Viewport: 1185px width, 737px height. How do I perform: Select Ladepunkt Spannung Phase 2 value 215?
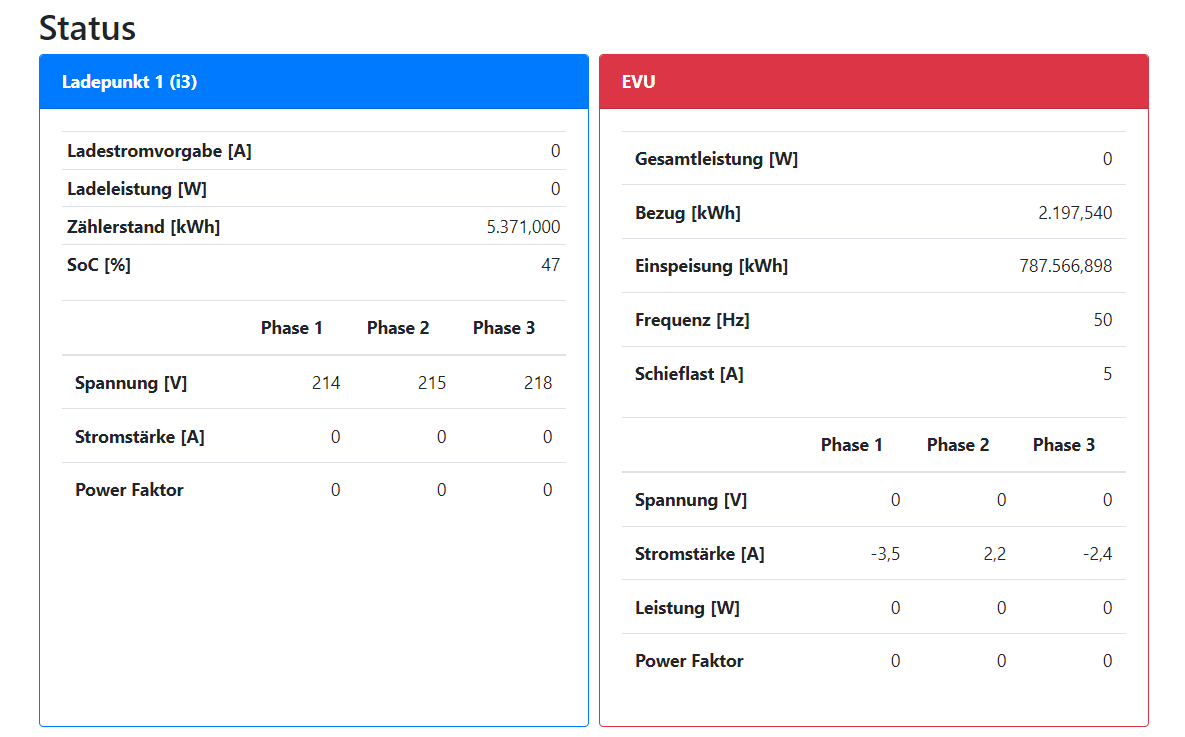coord(432,383)
